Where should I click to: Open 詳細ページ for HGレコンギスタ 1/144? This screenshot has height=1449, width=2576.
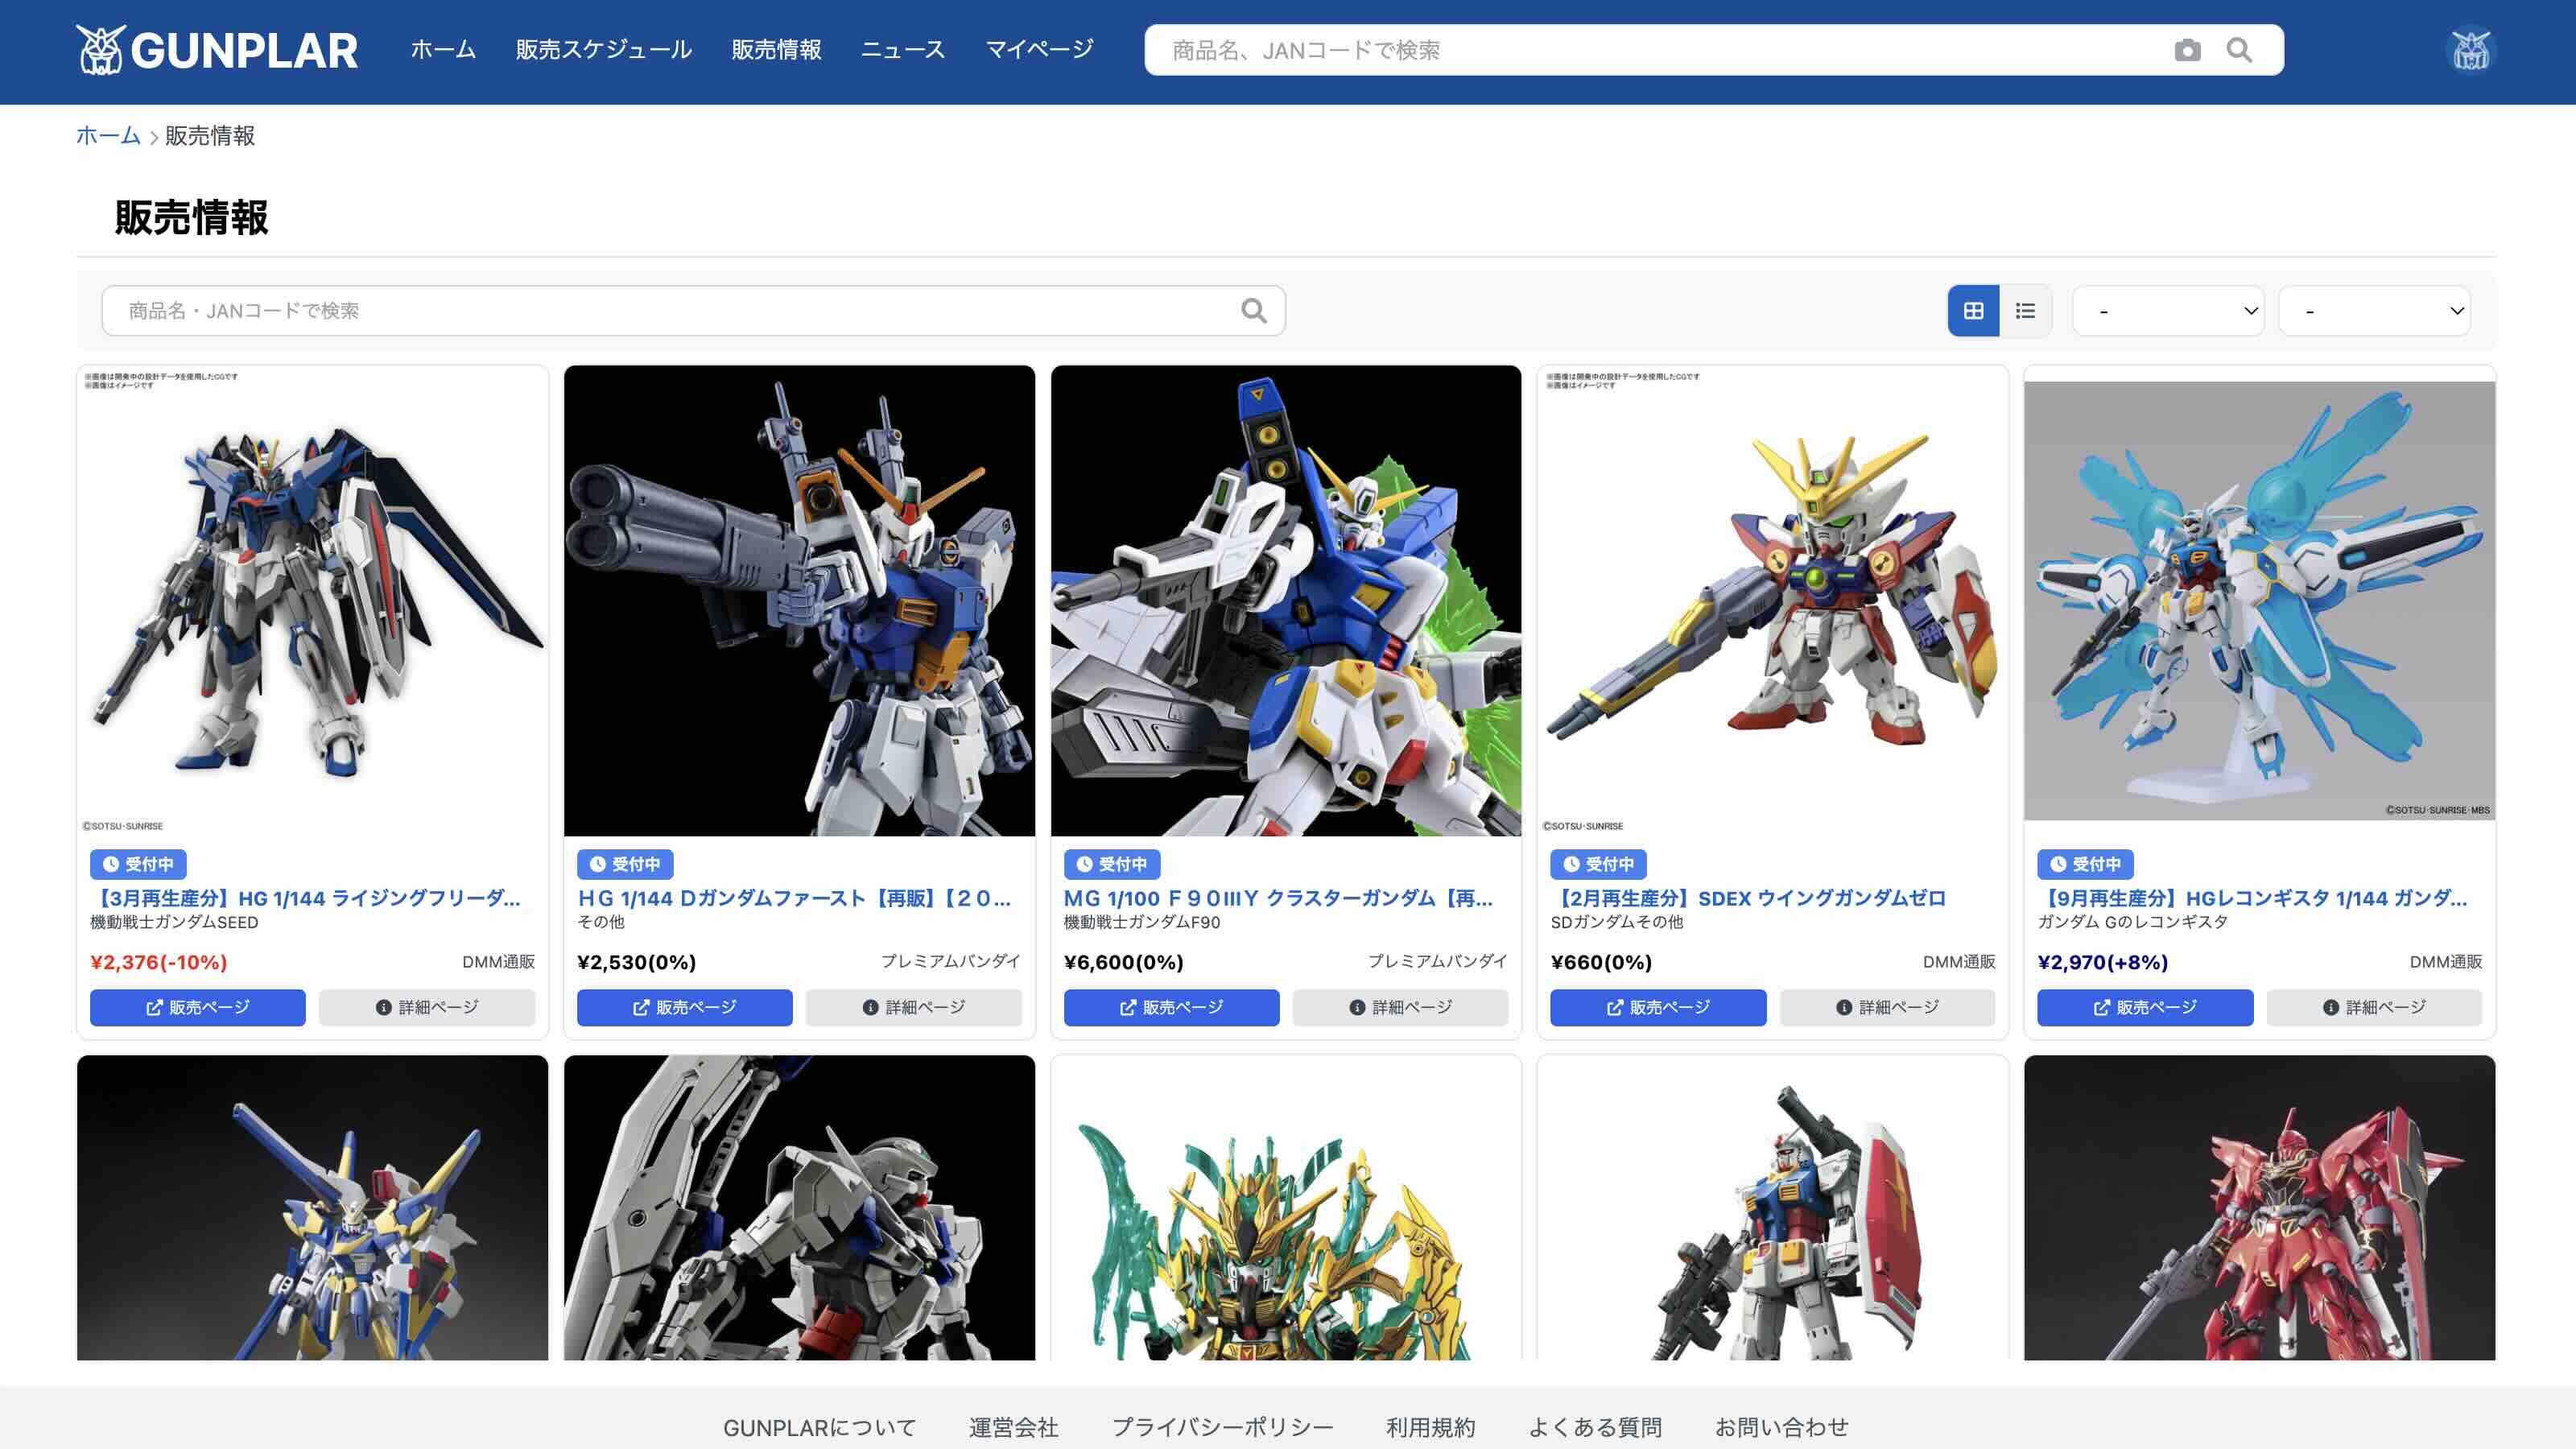click(2374, 1007)
